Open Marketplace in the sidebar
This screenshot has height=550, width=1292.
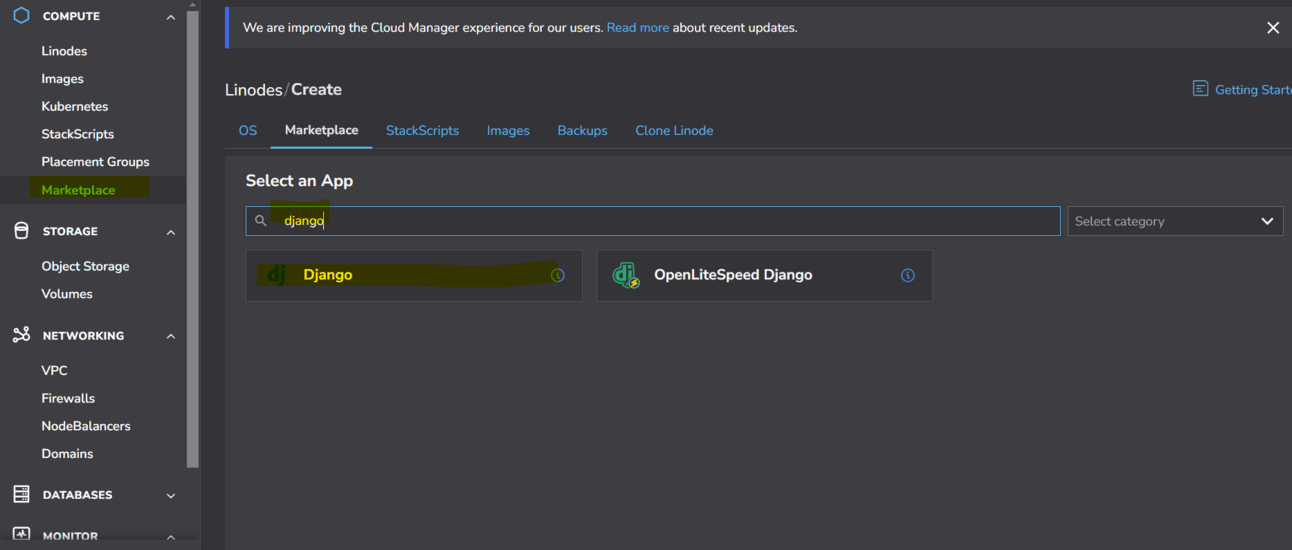pos(78,190)
